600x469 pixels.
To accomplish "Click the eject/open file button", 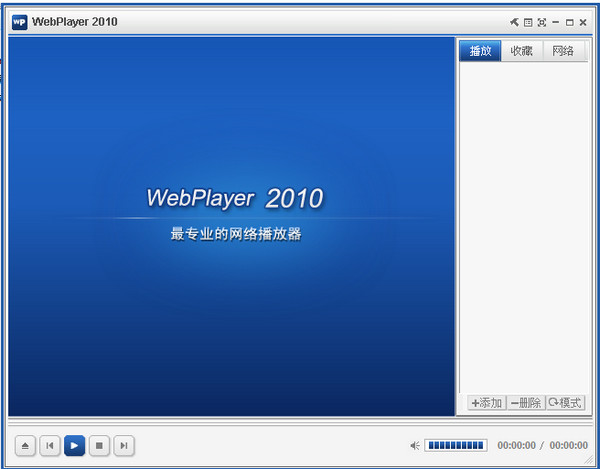I will pos(25,446).
